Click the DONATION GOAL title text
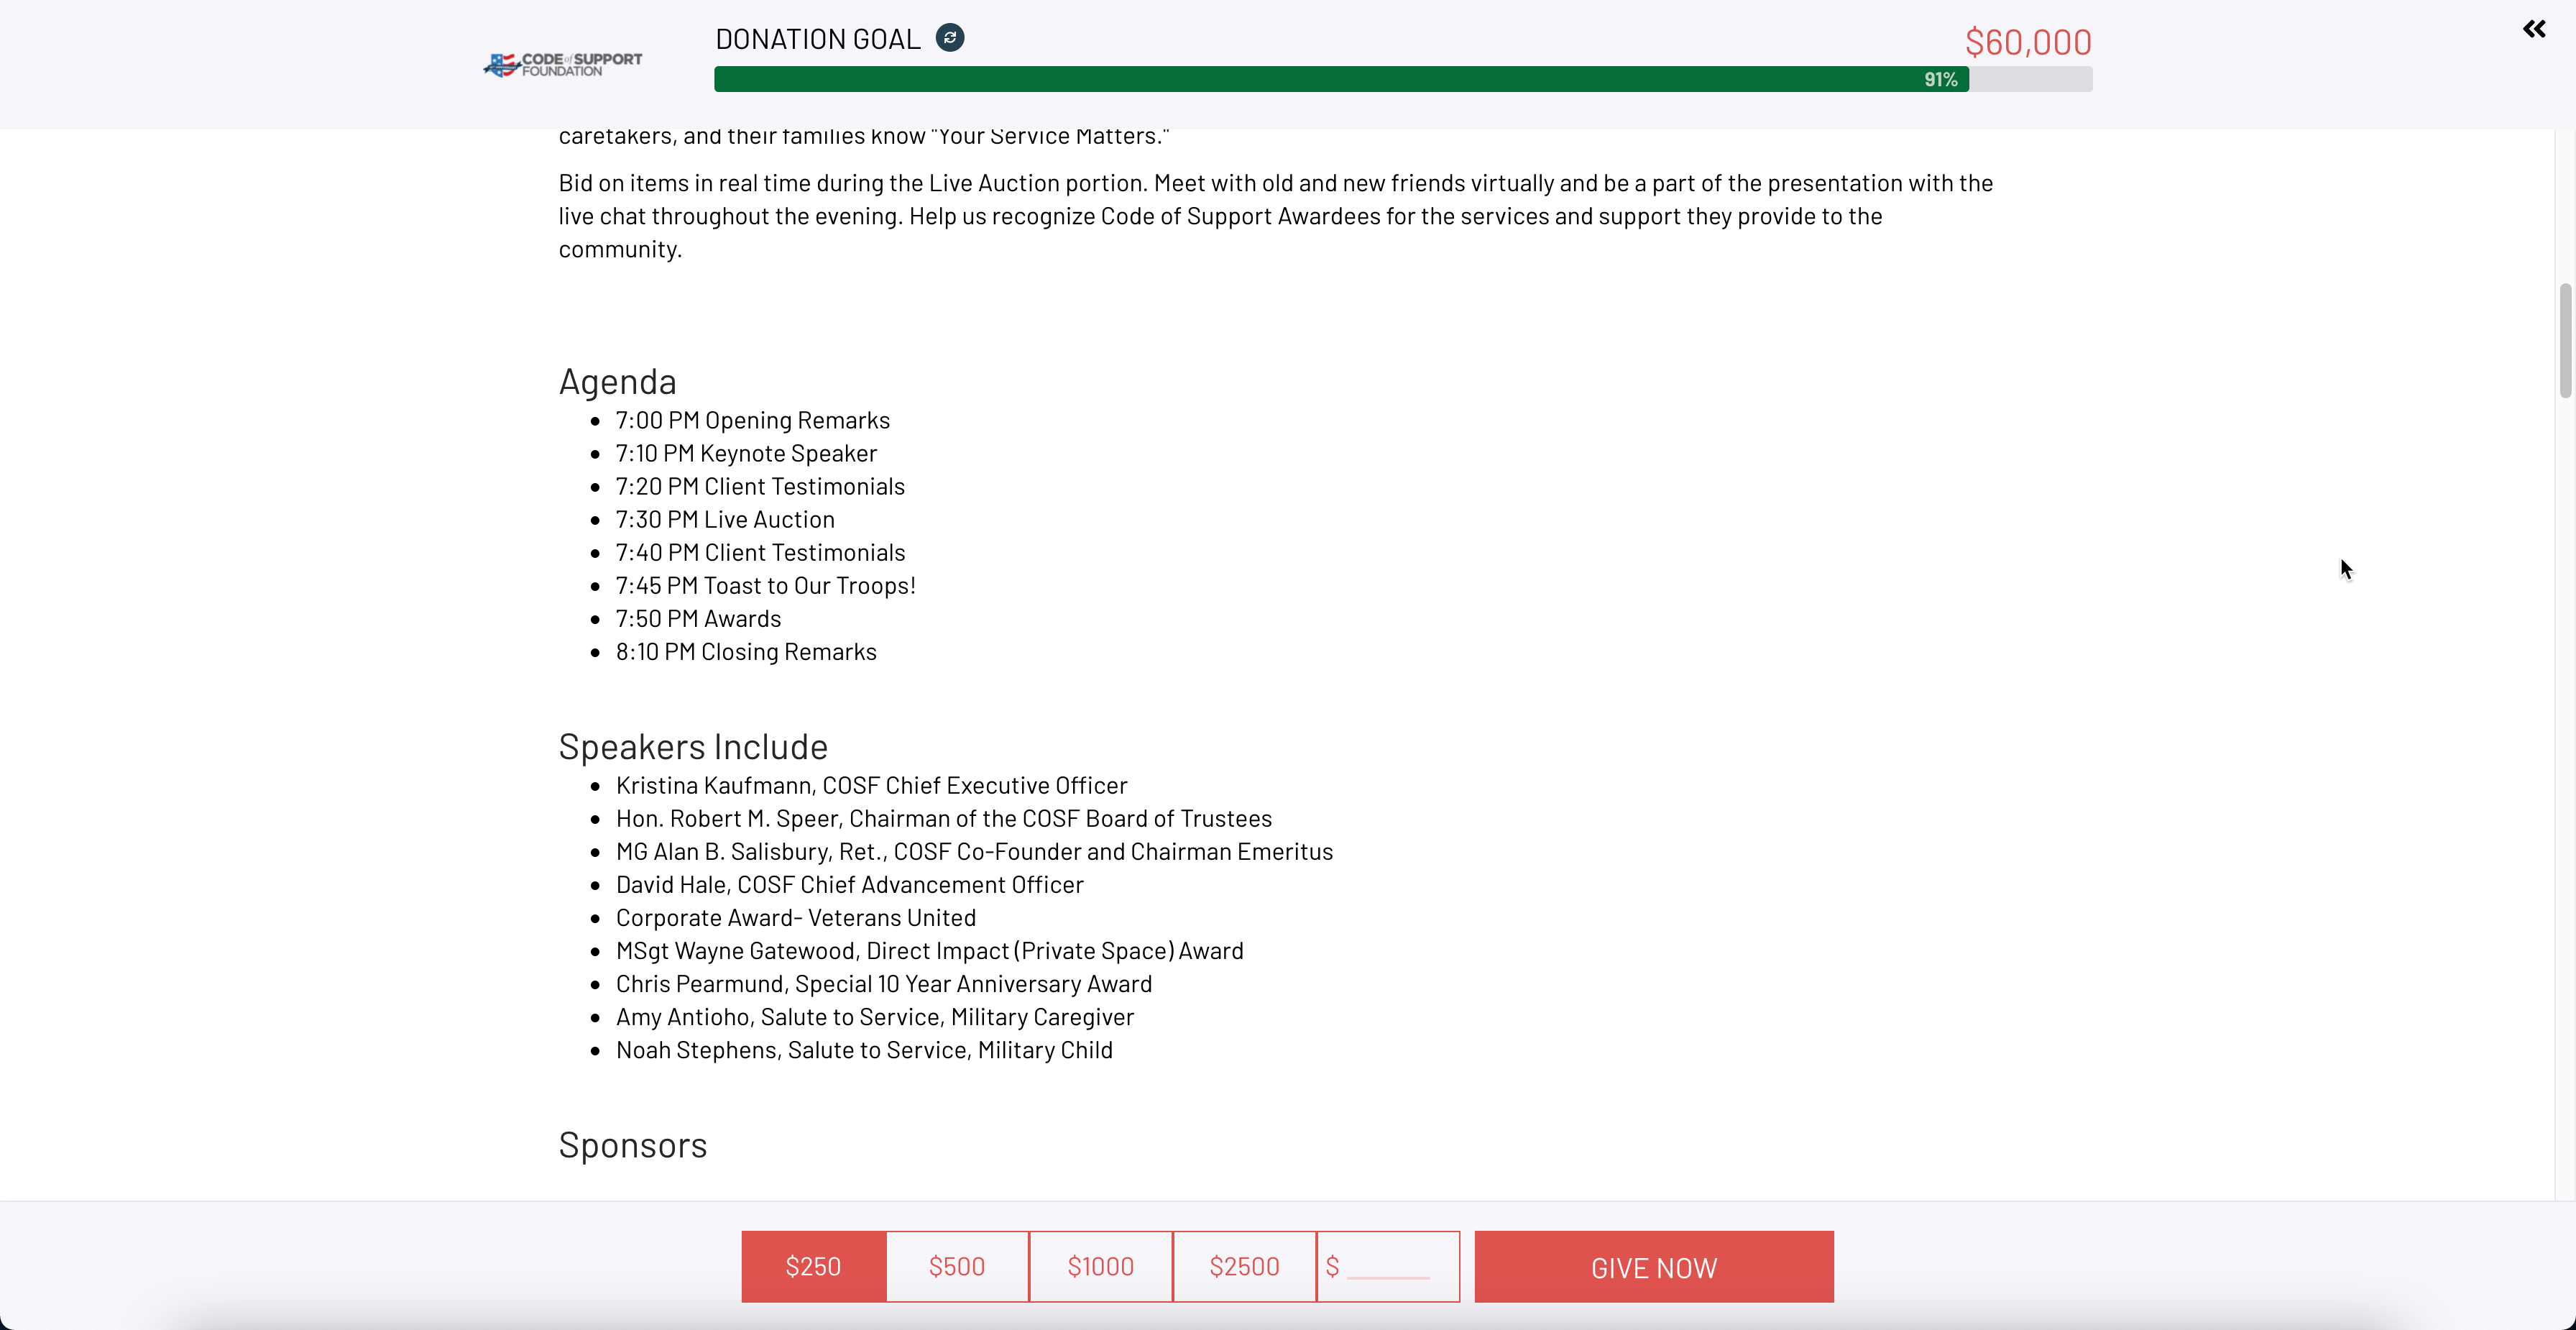This screenshot has width=2576, height=1330. click(817, 39)
